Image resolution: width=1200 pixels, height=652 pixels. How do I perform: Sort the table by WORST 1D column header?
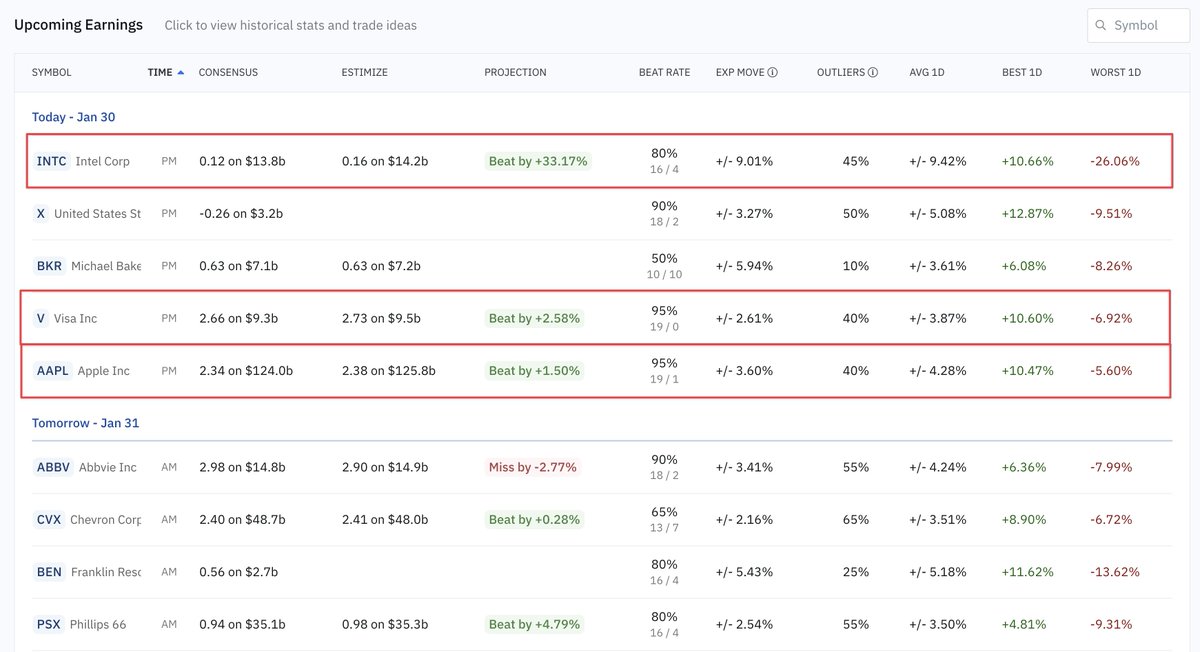[x=1115, y=72]
